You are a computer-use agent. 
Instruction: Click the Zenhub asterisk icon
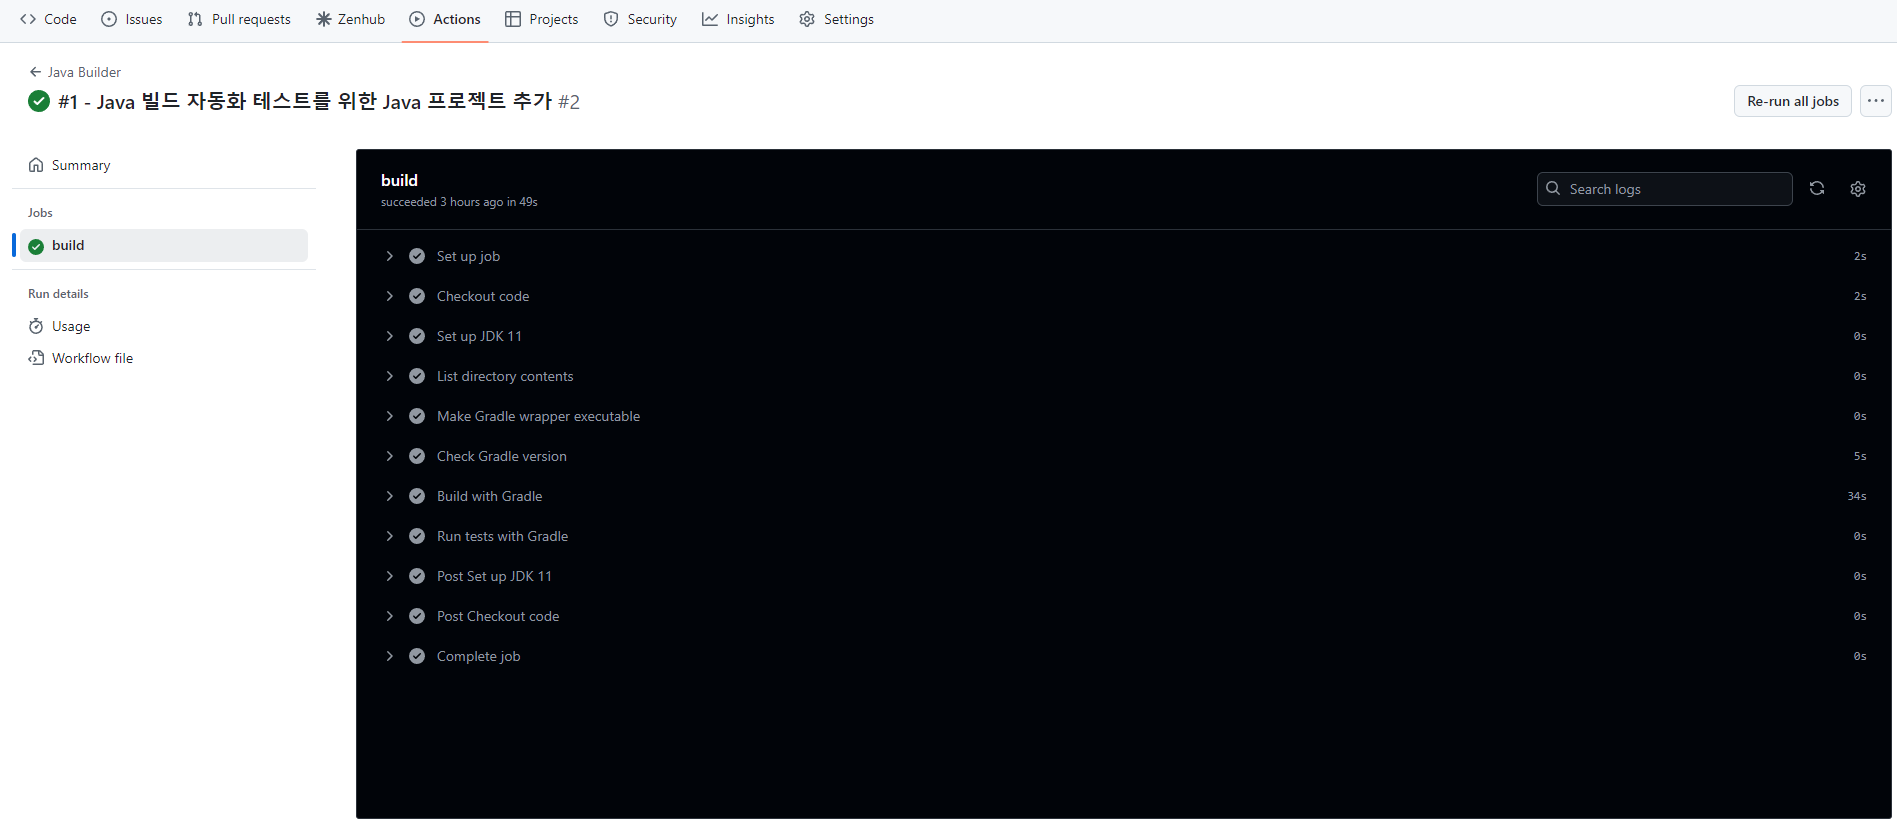click(x=323, y=19)
